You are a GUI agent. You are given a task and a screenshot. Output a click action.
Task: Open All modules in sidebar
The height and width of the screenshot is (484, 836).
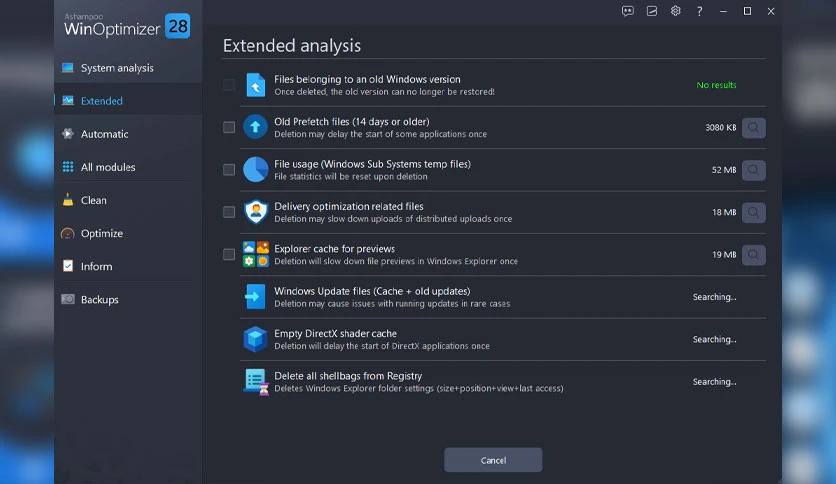pos(128,167)
